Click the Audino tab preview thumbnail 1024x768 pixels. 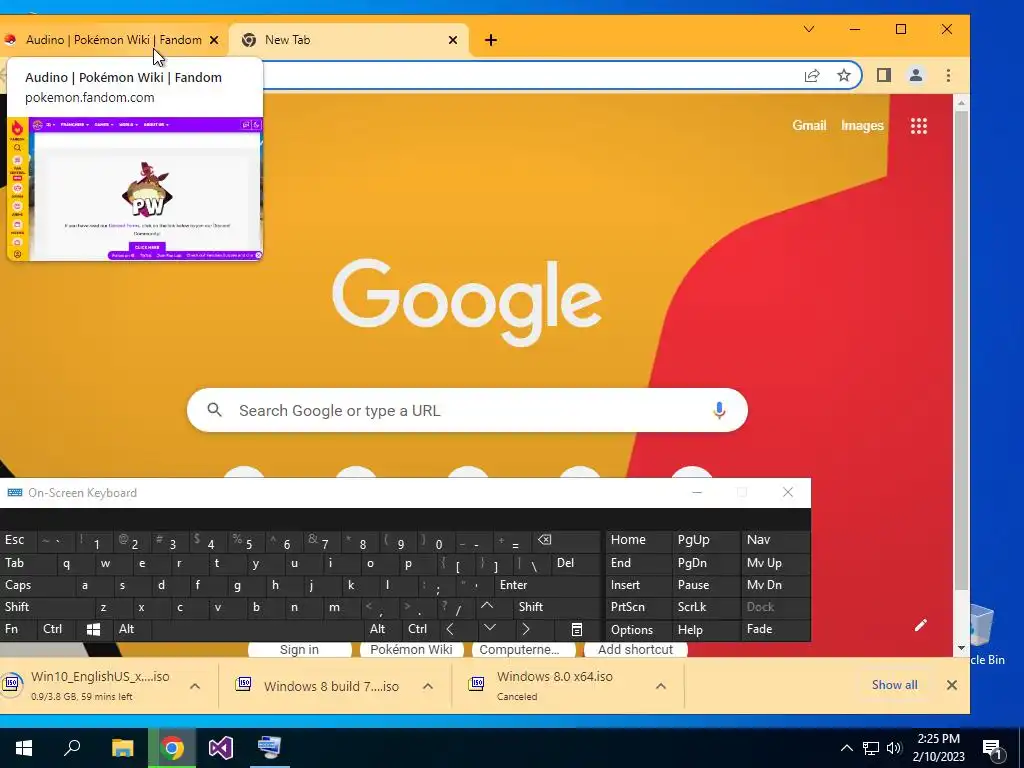pos(135,189)
